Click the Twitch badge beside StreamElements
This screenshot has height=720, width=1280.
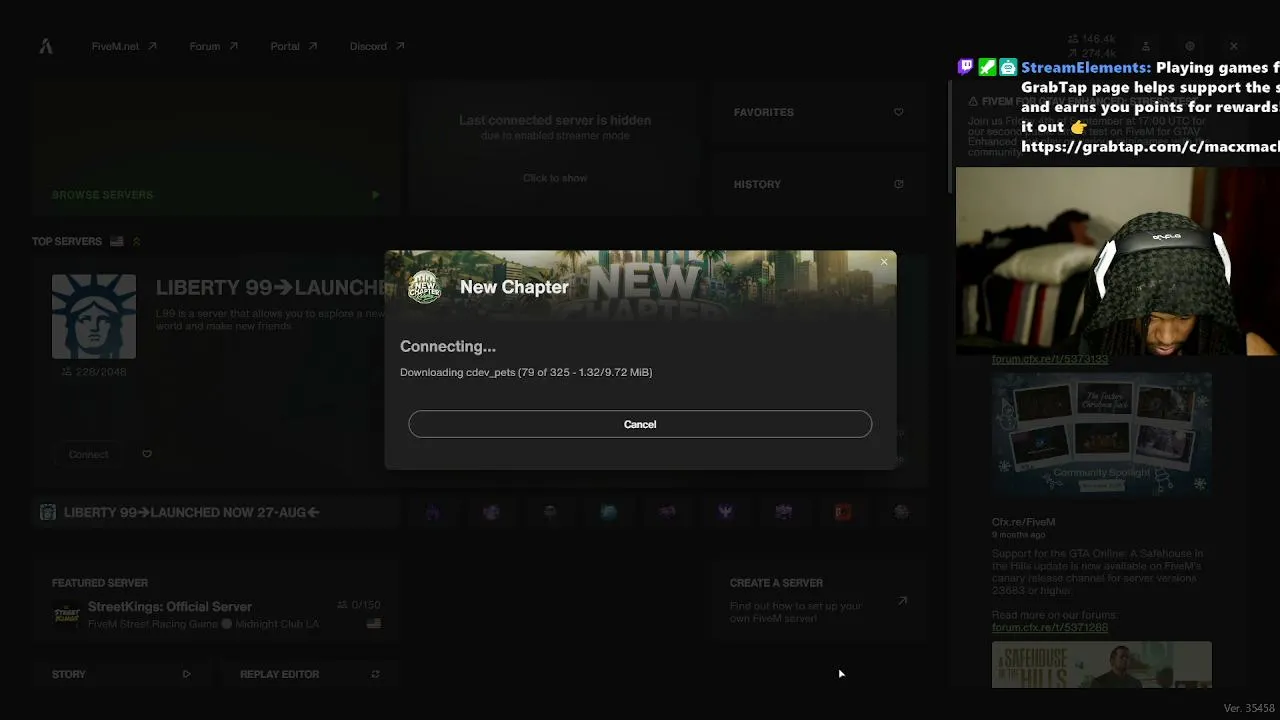click(965, 67)
